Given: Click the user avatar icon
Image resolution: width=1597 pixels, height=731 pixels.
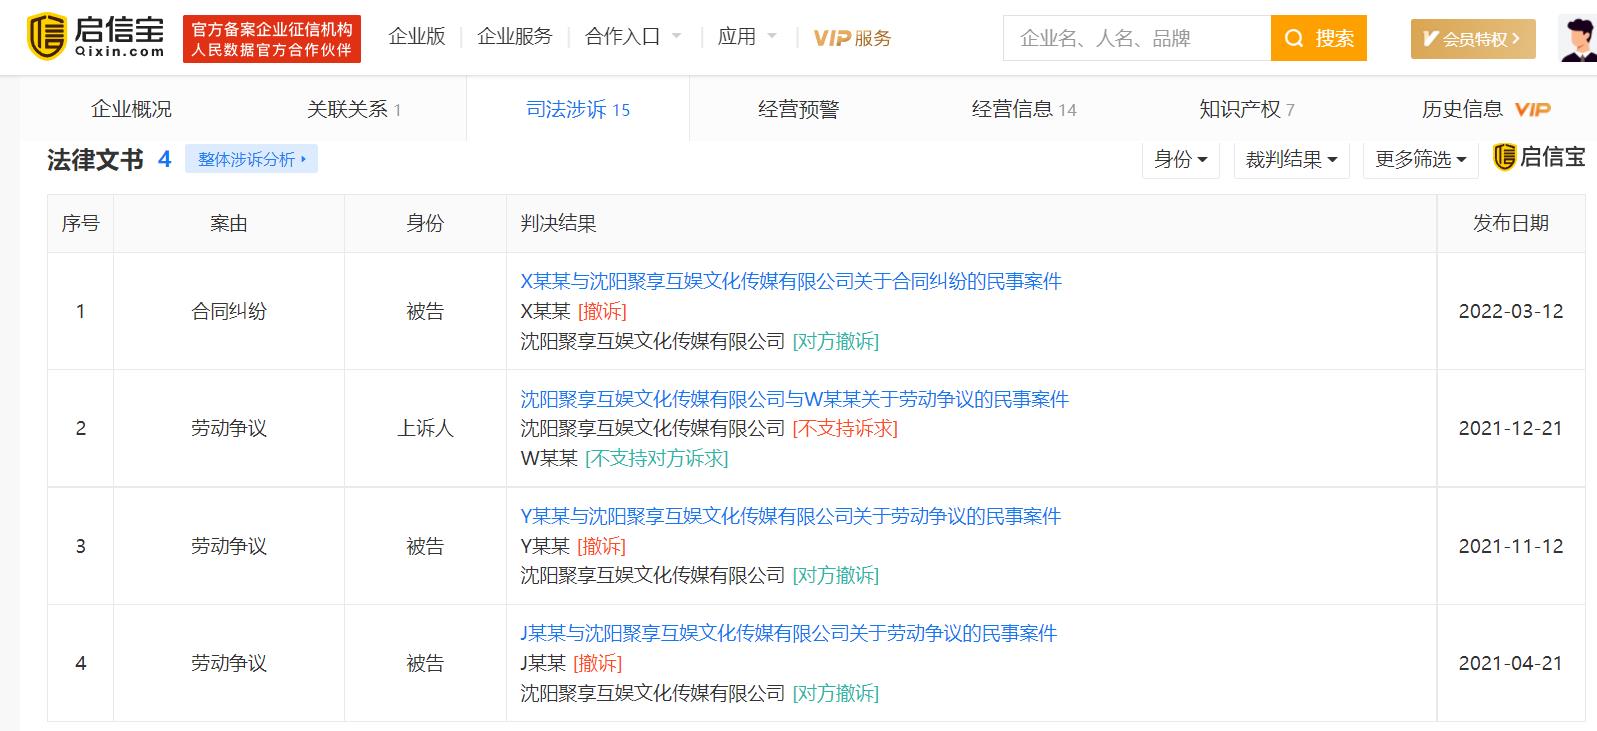Looking at the screenshot, I should [x=1579, y=39].
